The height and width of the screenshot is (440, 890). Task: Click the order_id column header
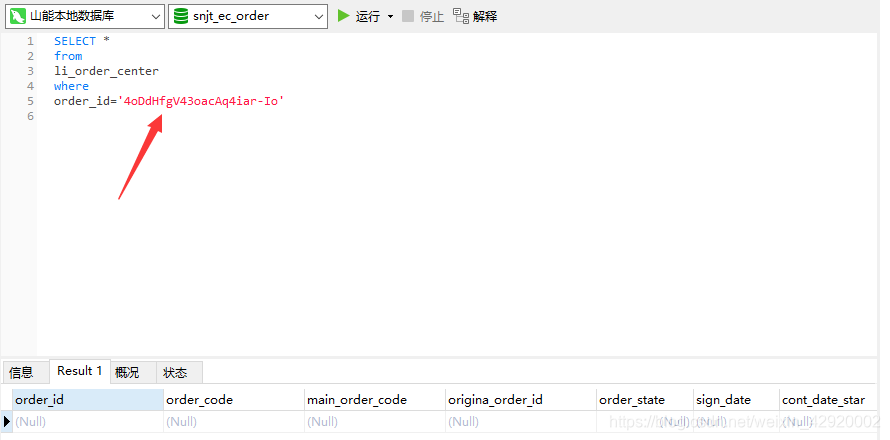pyautogui.click(x=88, y=400)
